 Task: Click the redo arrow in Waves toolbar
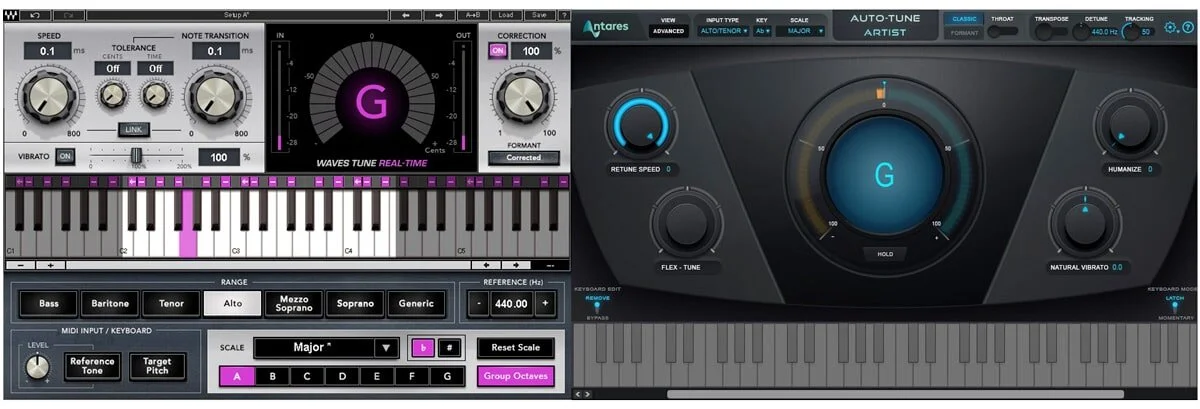[68, 16]
